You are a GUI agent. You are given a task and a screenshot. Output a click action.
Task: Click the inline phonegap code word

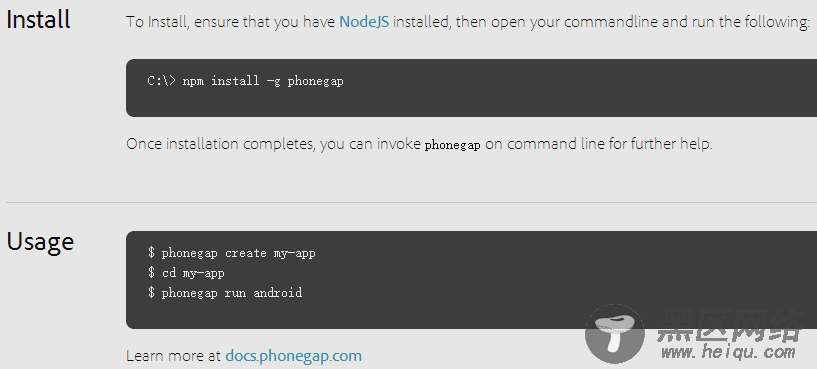(452, 145)
